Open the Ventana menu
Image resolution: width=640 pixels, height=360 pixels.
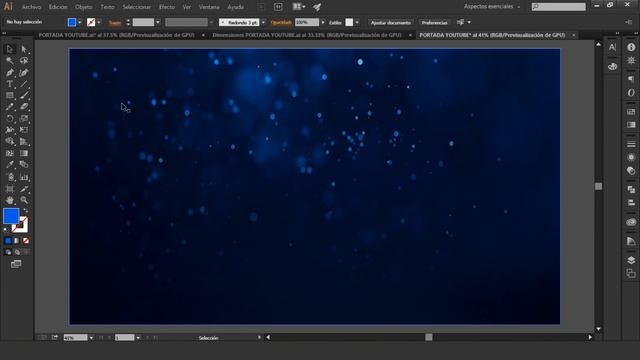[209, 7]
